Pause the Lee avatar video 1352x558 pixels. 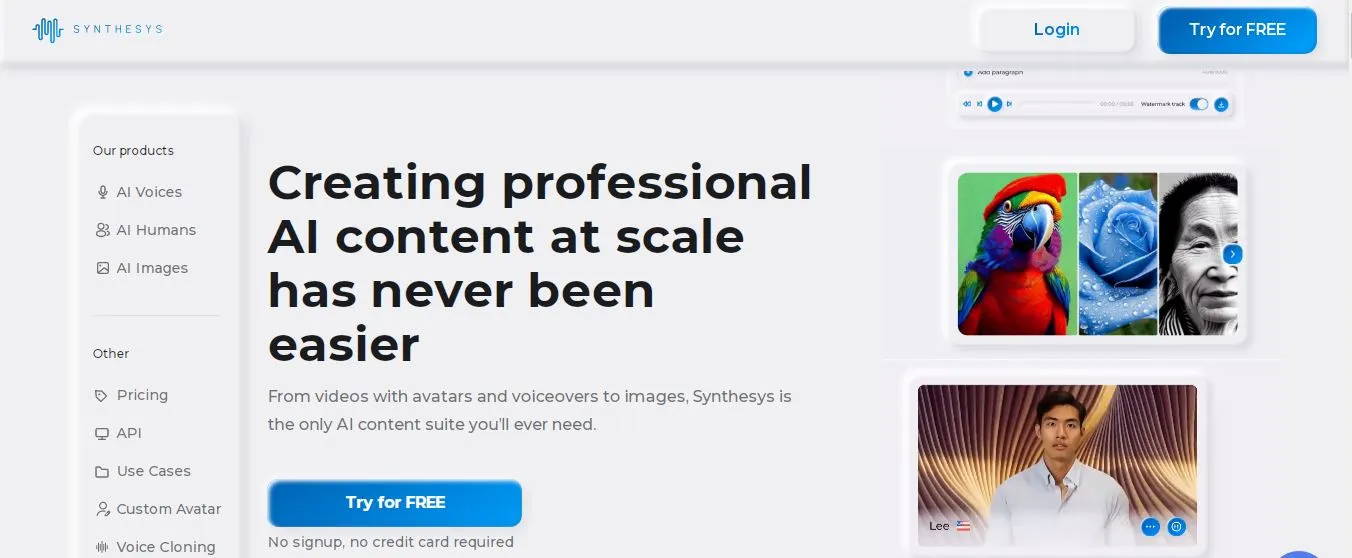click(x=1176, y=526)
